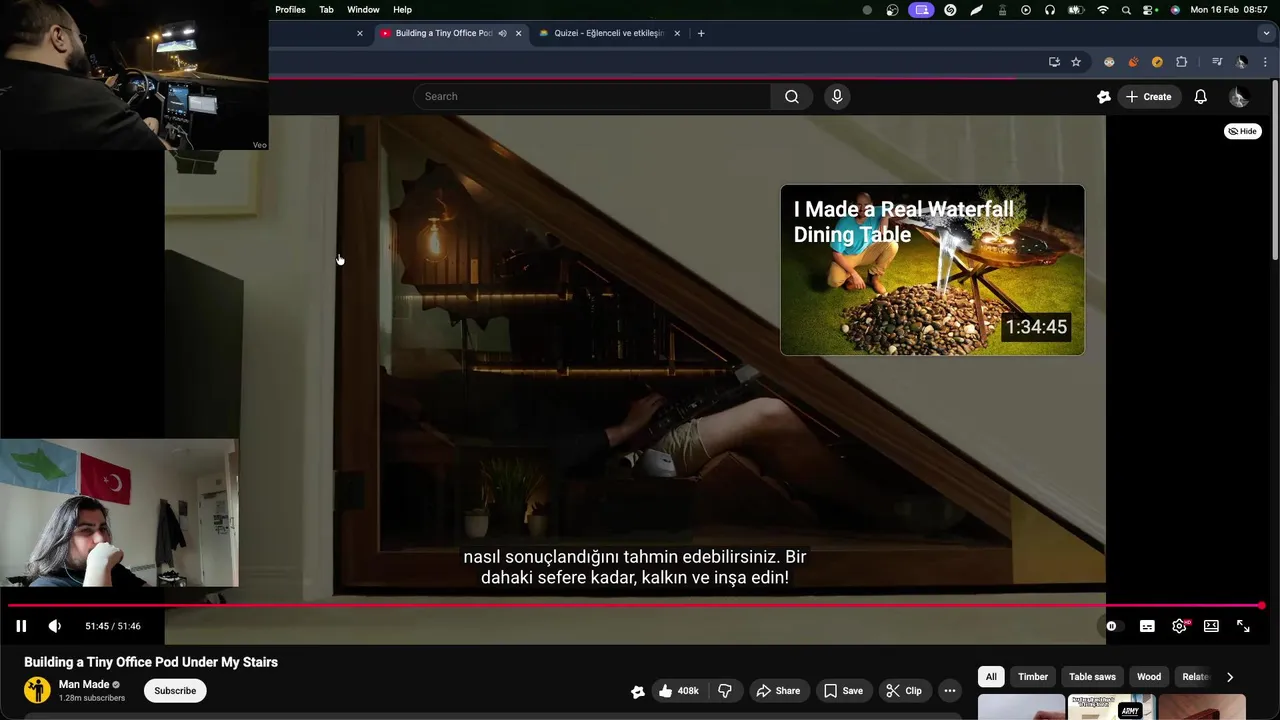Bookmark this page with the star

1076,62
